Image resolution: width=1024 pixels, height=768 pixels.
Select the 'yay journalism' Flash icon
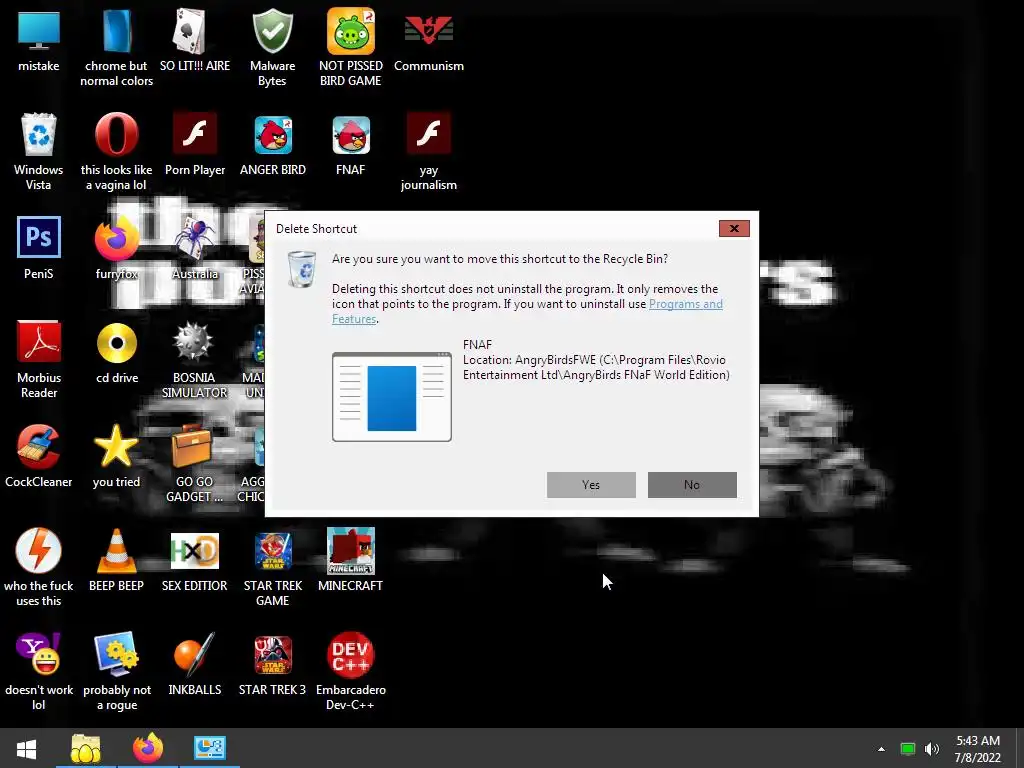click(x=428, y=134)
